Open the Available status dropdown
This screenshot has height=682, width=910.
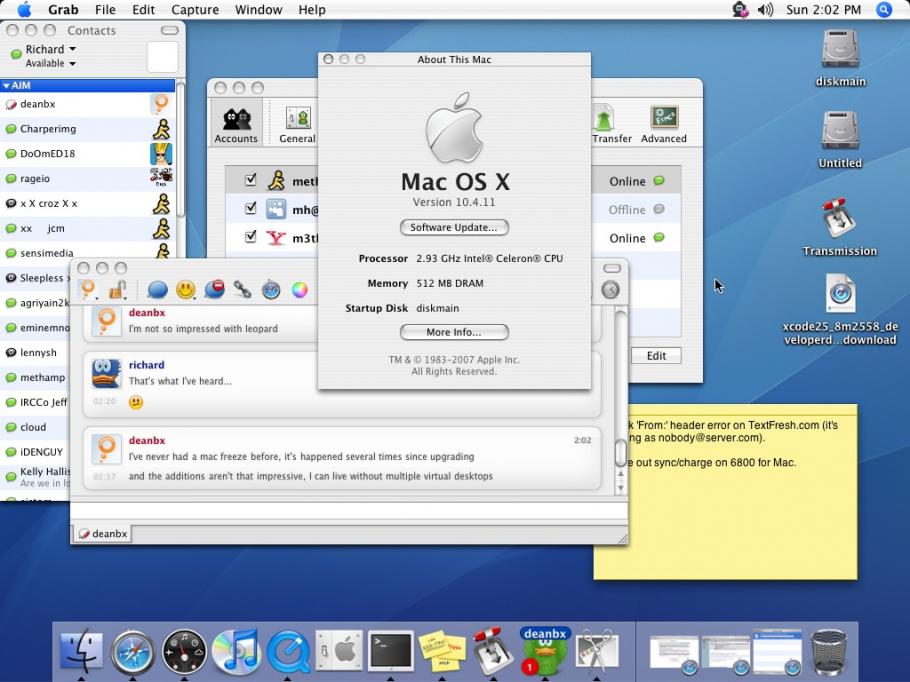coord(50,63)
